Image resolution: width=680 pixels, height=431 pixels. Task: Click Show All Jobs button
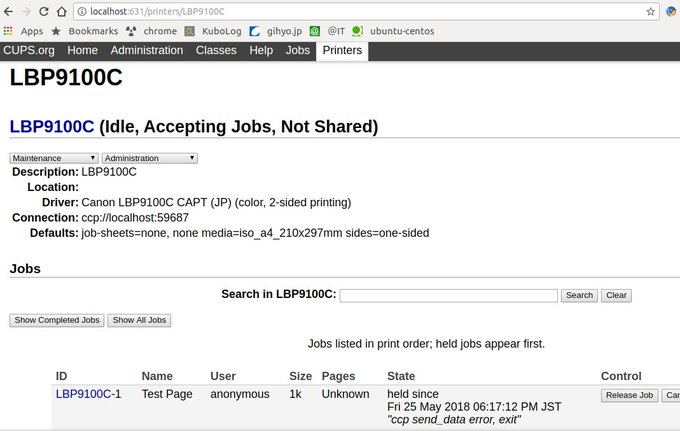[139, 320]
